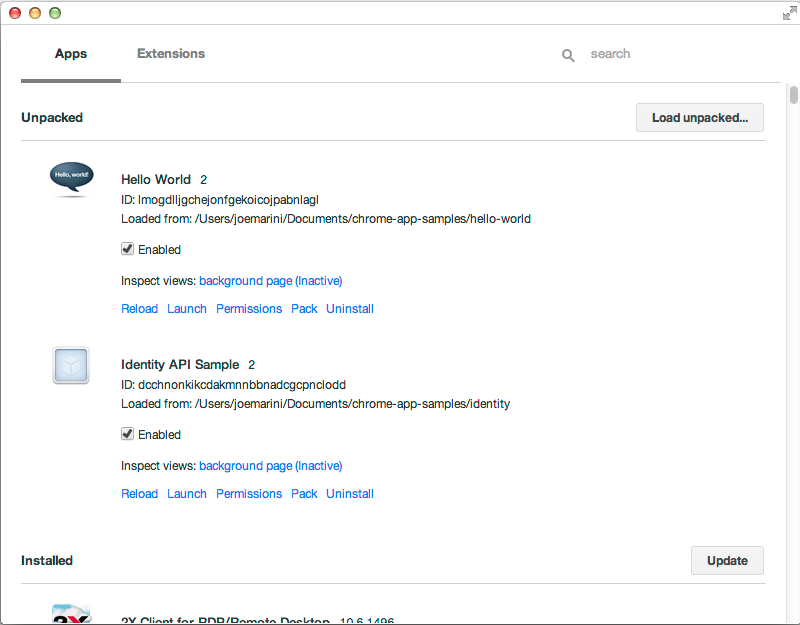Select the Apps tab
The height and width of the screenshot is (625, 800).
click(71, 54)
